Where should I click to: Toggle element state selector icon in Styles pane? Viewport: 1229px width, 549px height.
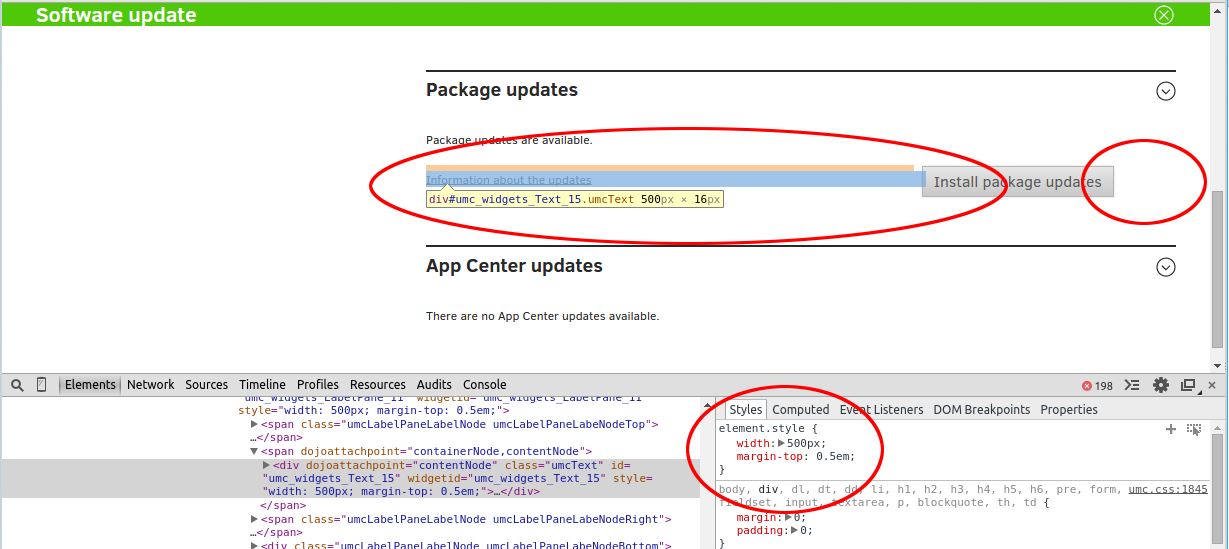(x=1194, y=429)
